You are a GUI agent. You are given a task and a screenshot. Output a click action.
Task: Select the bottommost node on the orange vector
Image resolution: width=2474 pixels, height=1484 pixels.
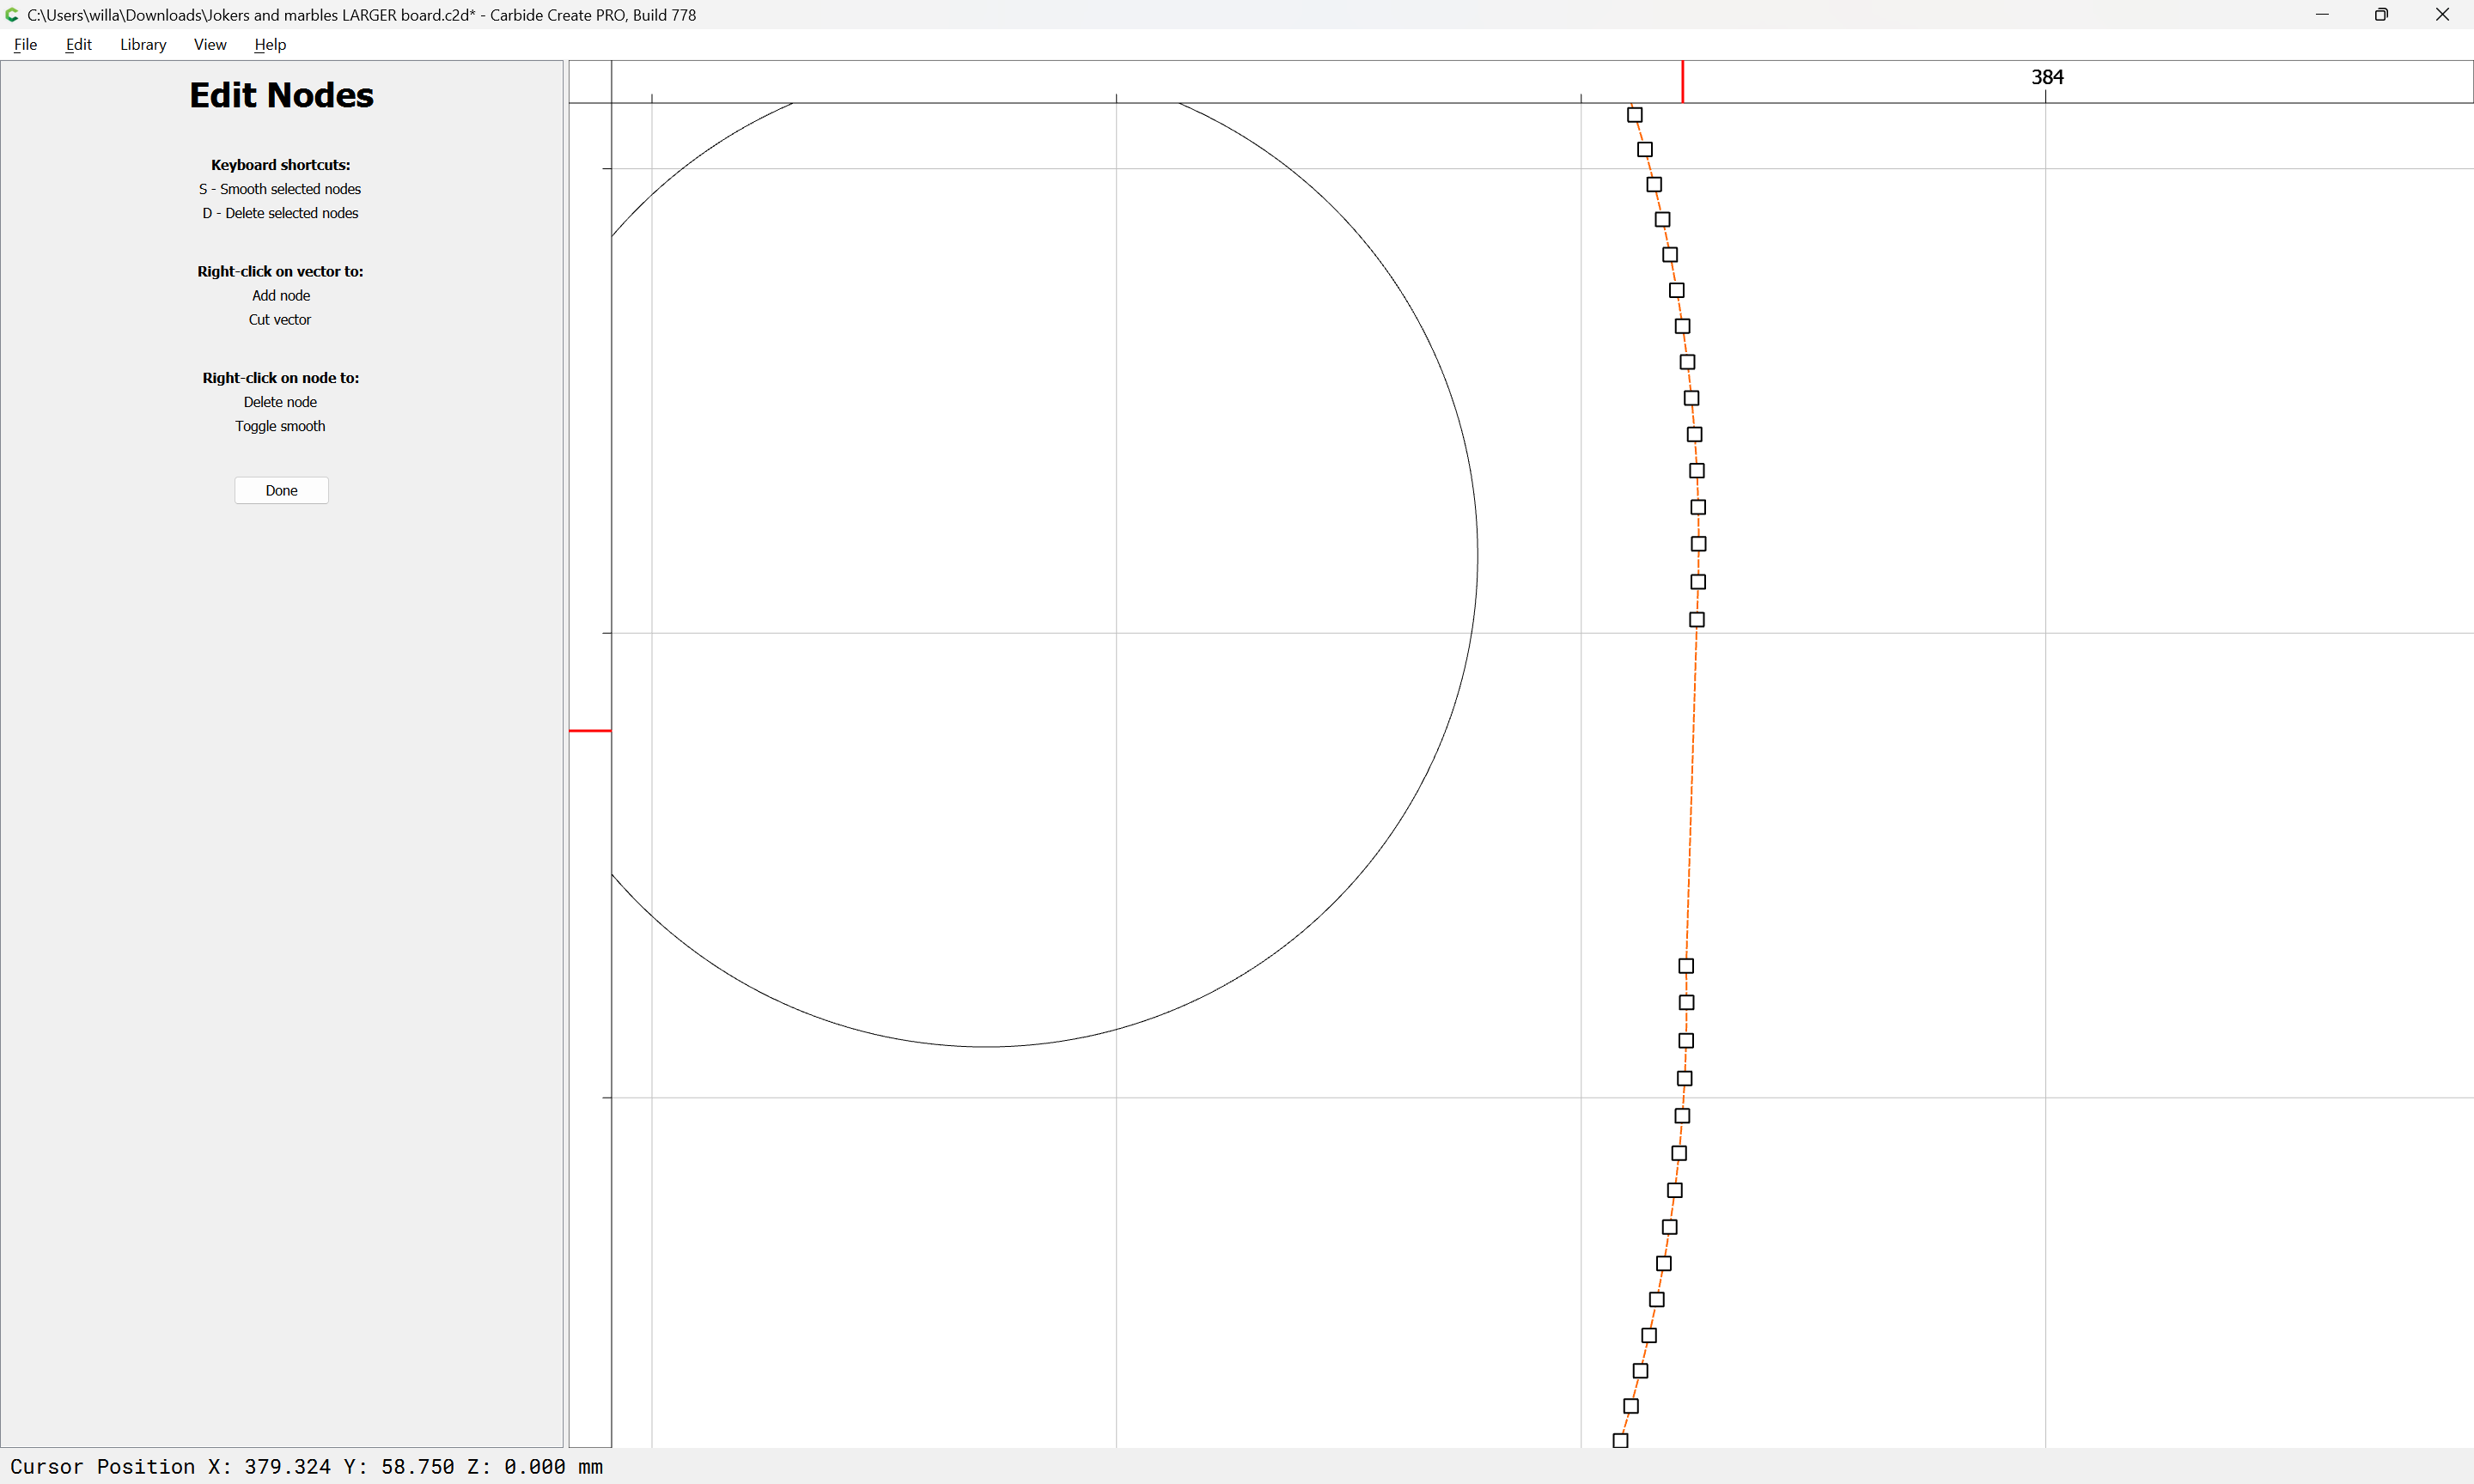(x=1621, y=1441)
